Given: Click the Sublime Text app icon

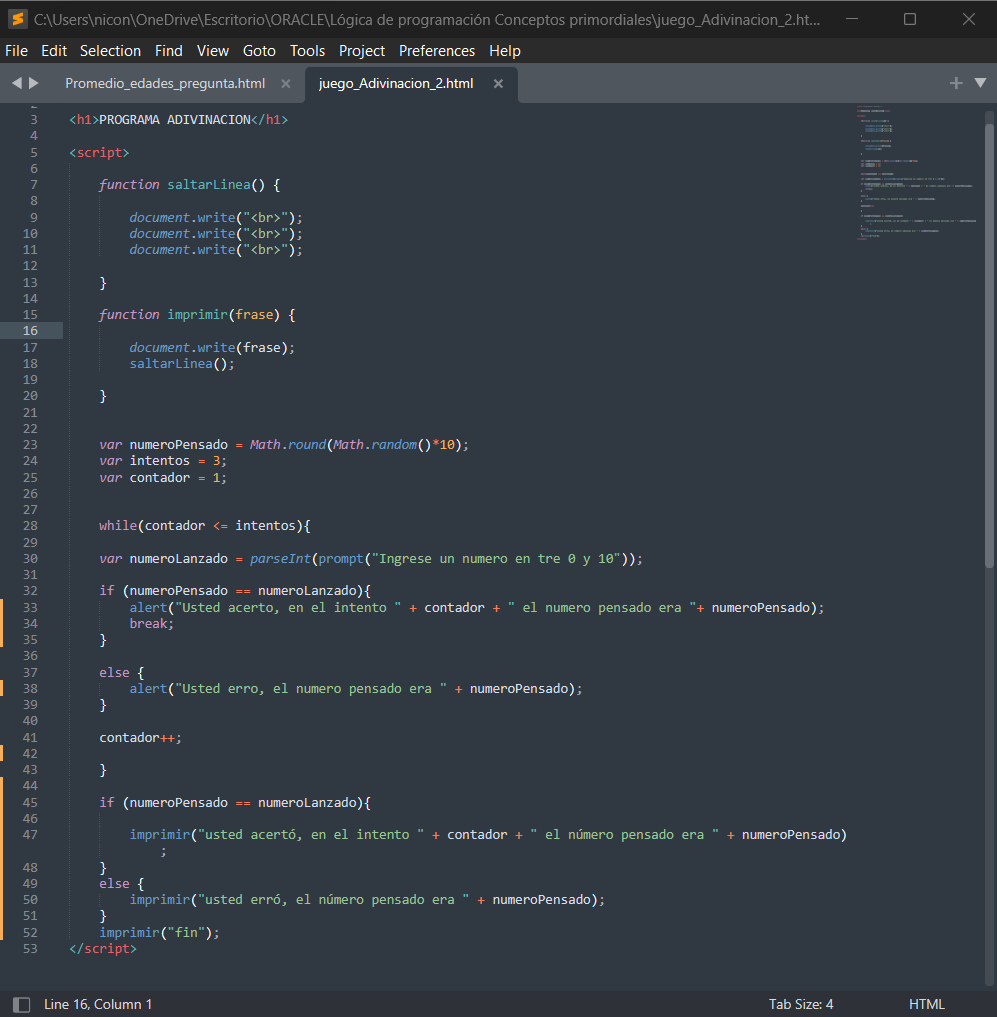Looking at the screenshot, I should click(x=18, y=19).
